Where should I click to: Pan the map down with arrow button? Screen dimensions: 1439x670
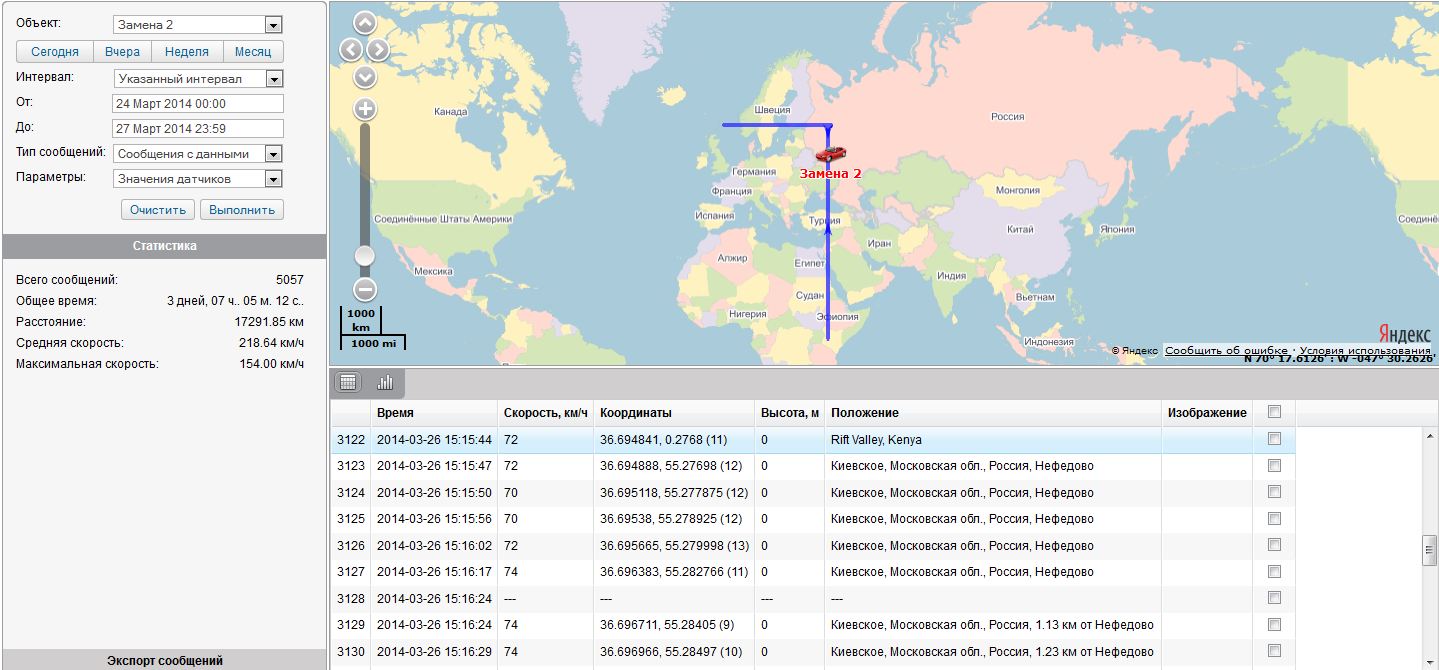pos(365,76)
